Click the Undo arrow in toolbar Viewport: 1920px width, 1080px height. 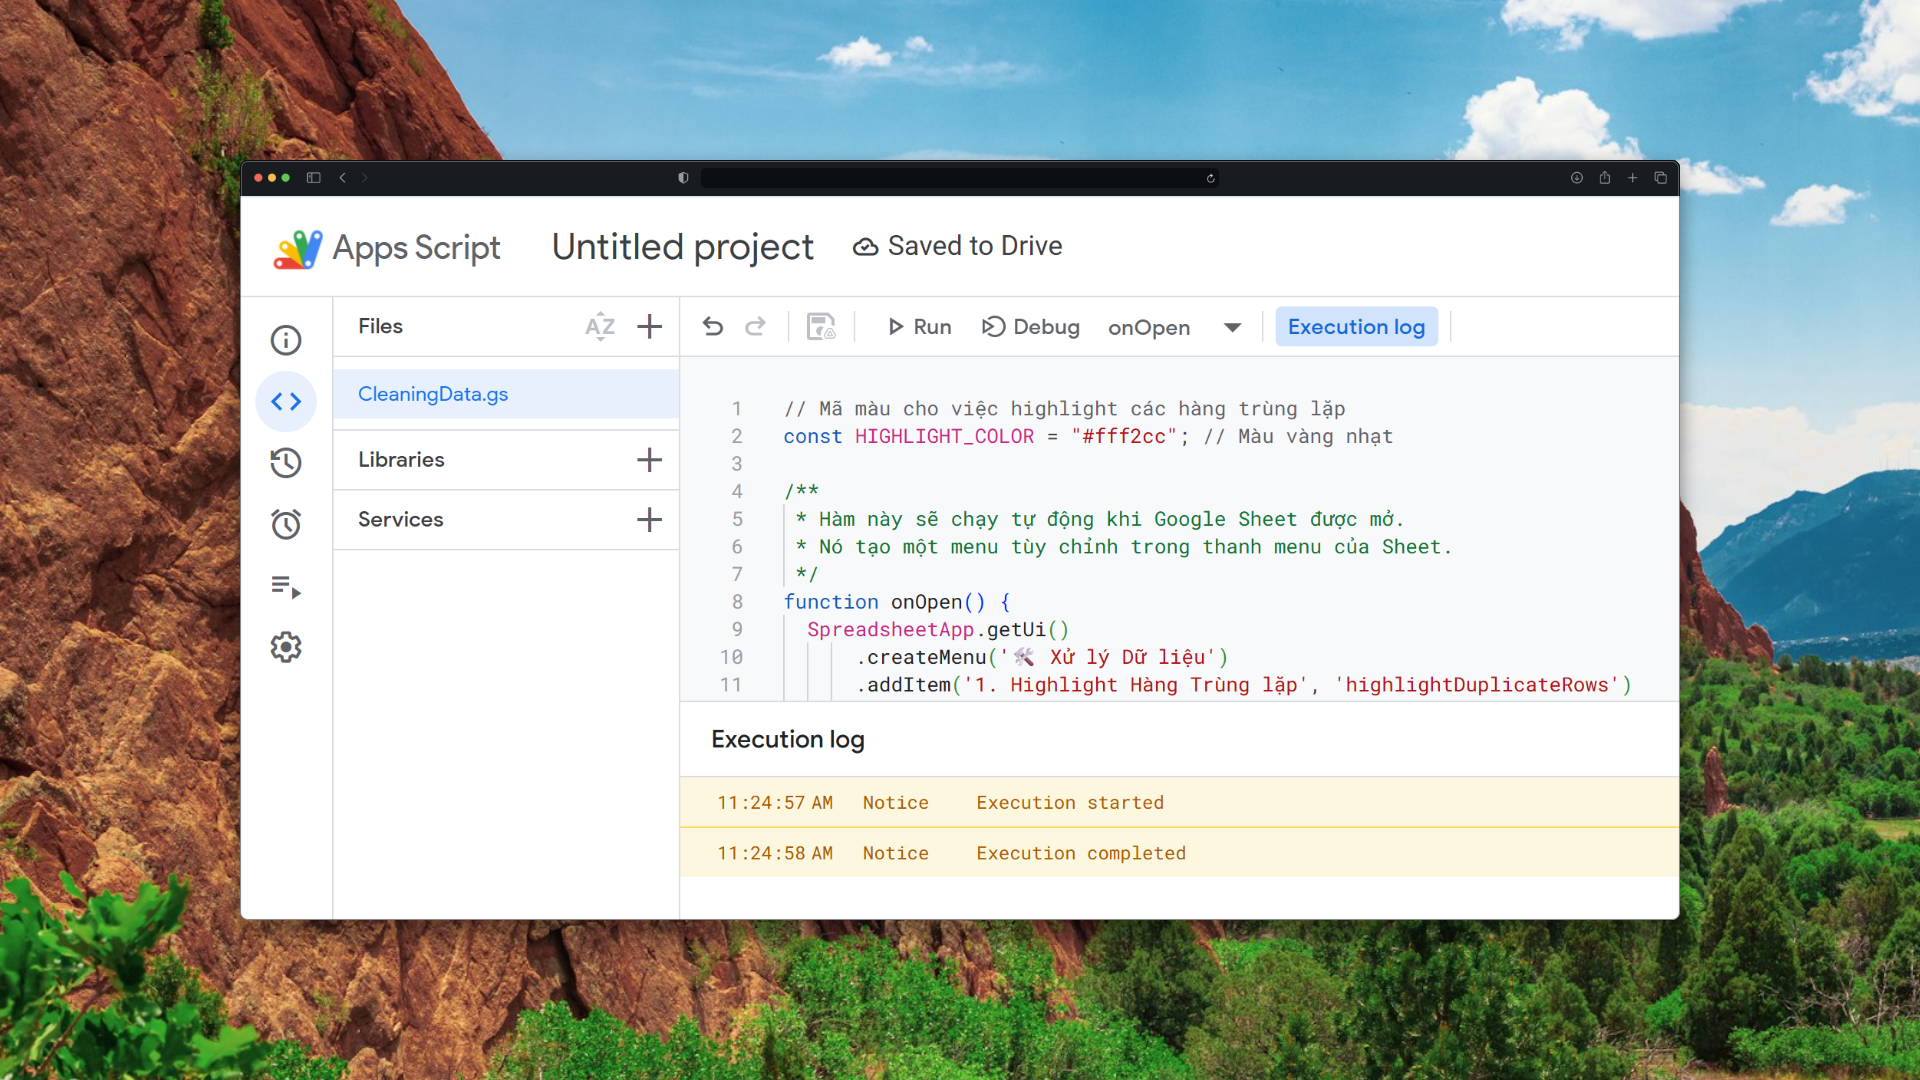click(x=713, y=327)
